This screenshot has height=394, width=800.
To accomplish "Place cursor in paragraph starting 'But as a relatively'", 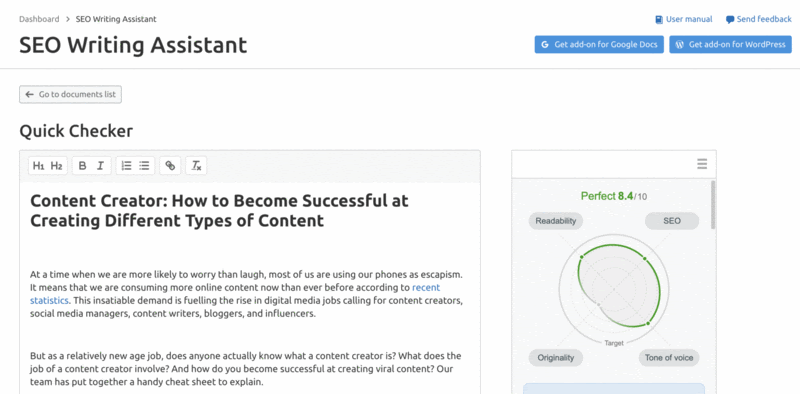I will 245,368.
